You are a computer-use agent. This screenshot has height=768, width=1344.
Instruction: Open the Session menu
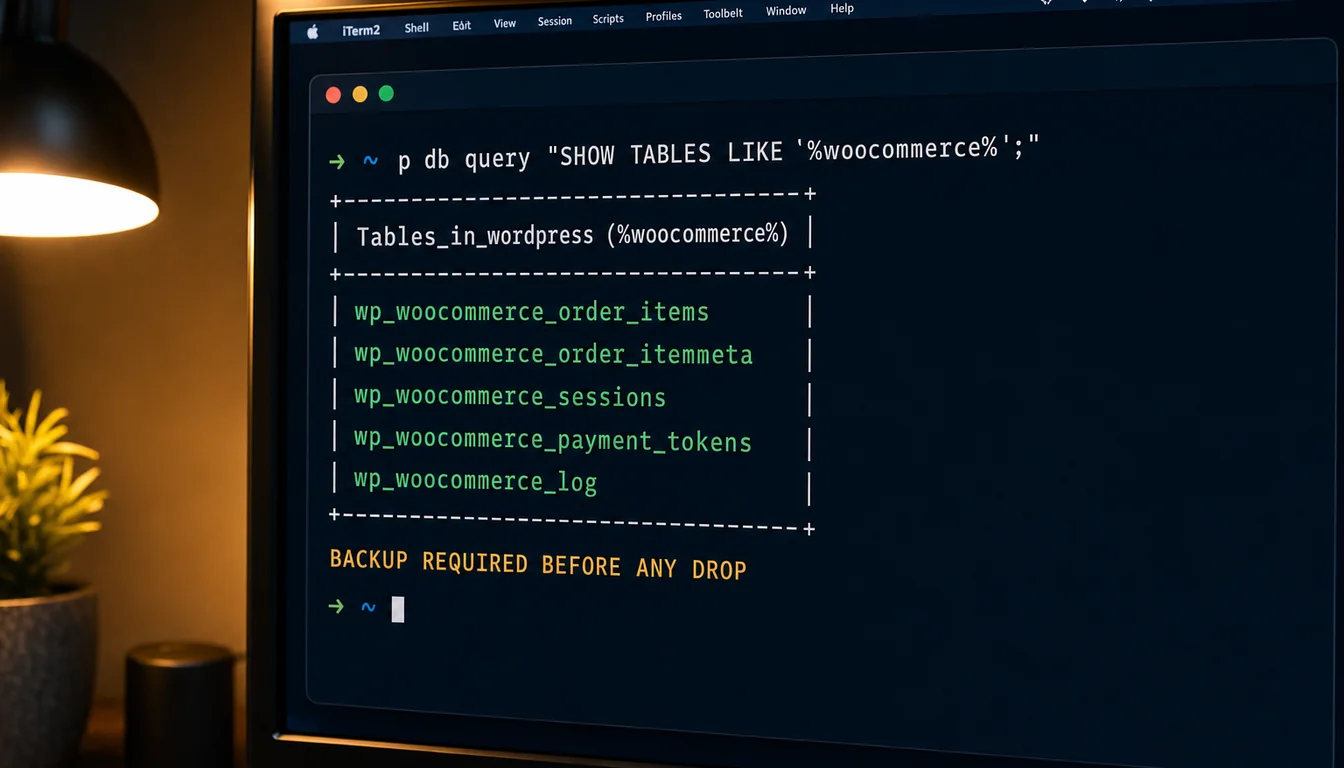point(555,21)
